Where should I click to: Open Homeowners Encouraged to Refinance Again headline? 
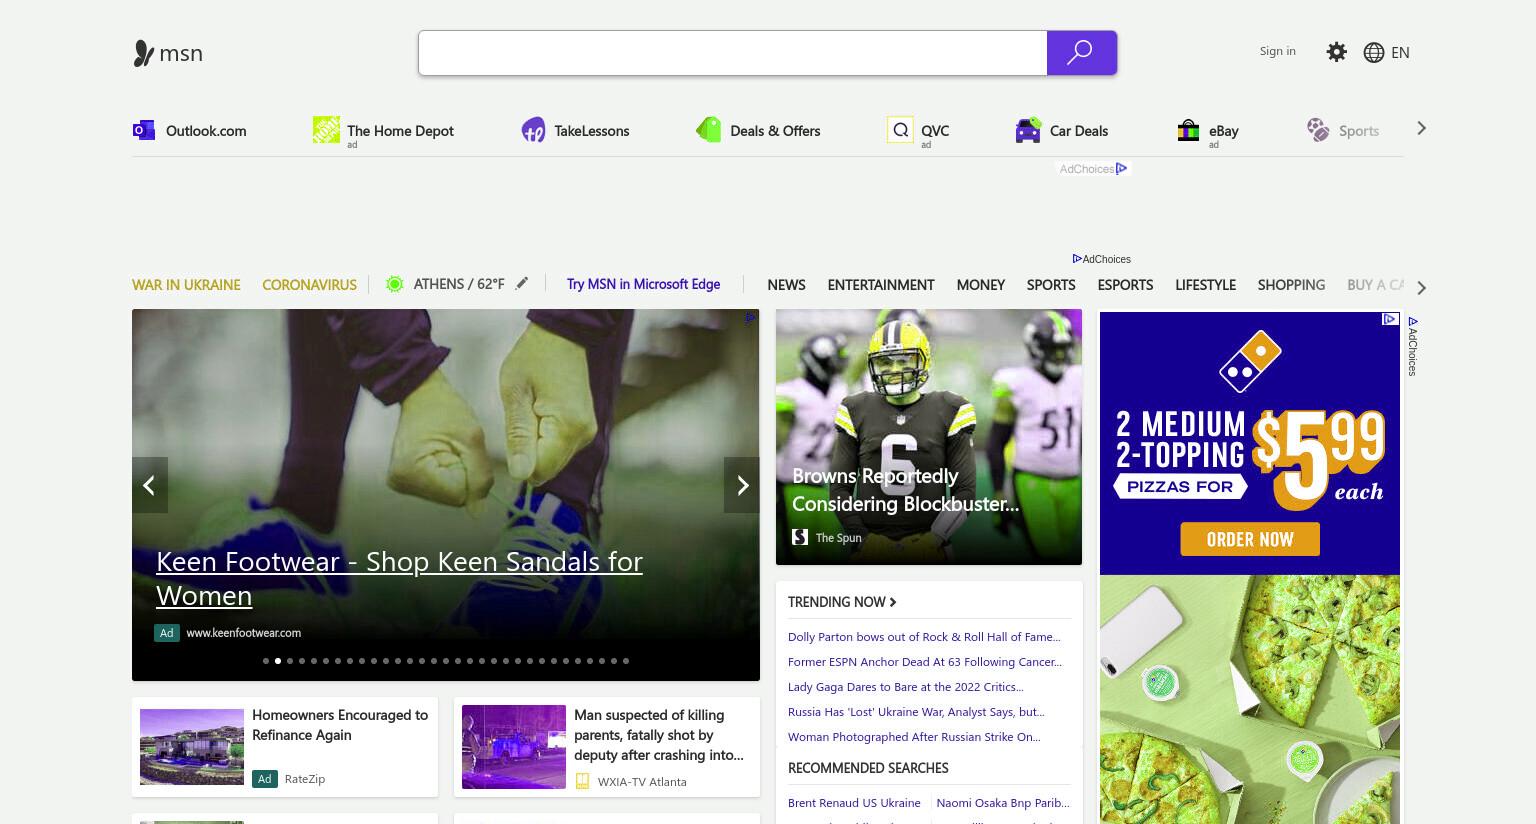340,725
